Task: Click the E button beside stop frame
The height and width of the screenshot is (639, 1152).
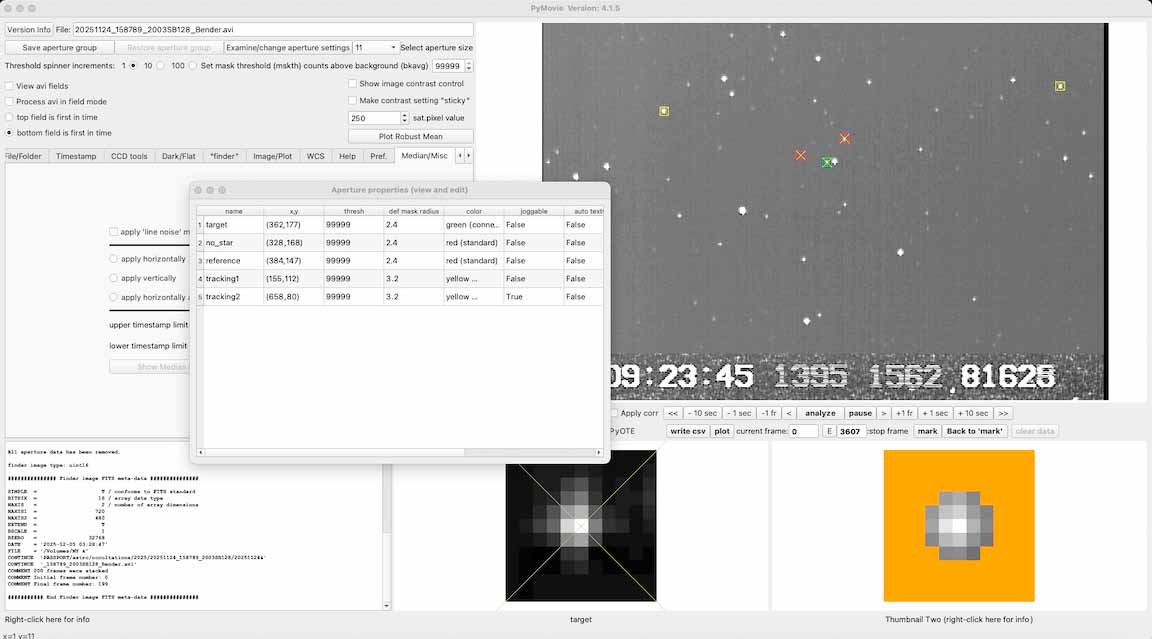Action: coord(828,431)
